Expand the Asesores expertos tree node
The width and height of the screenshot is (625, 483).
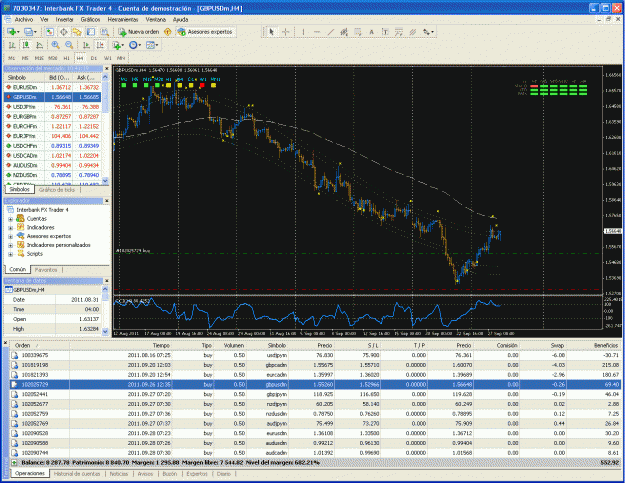(x=10, y=237)
